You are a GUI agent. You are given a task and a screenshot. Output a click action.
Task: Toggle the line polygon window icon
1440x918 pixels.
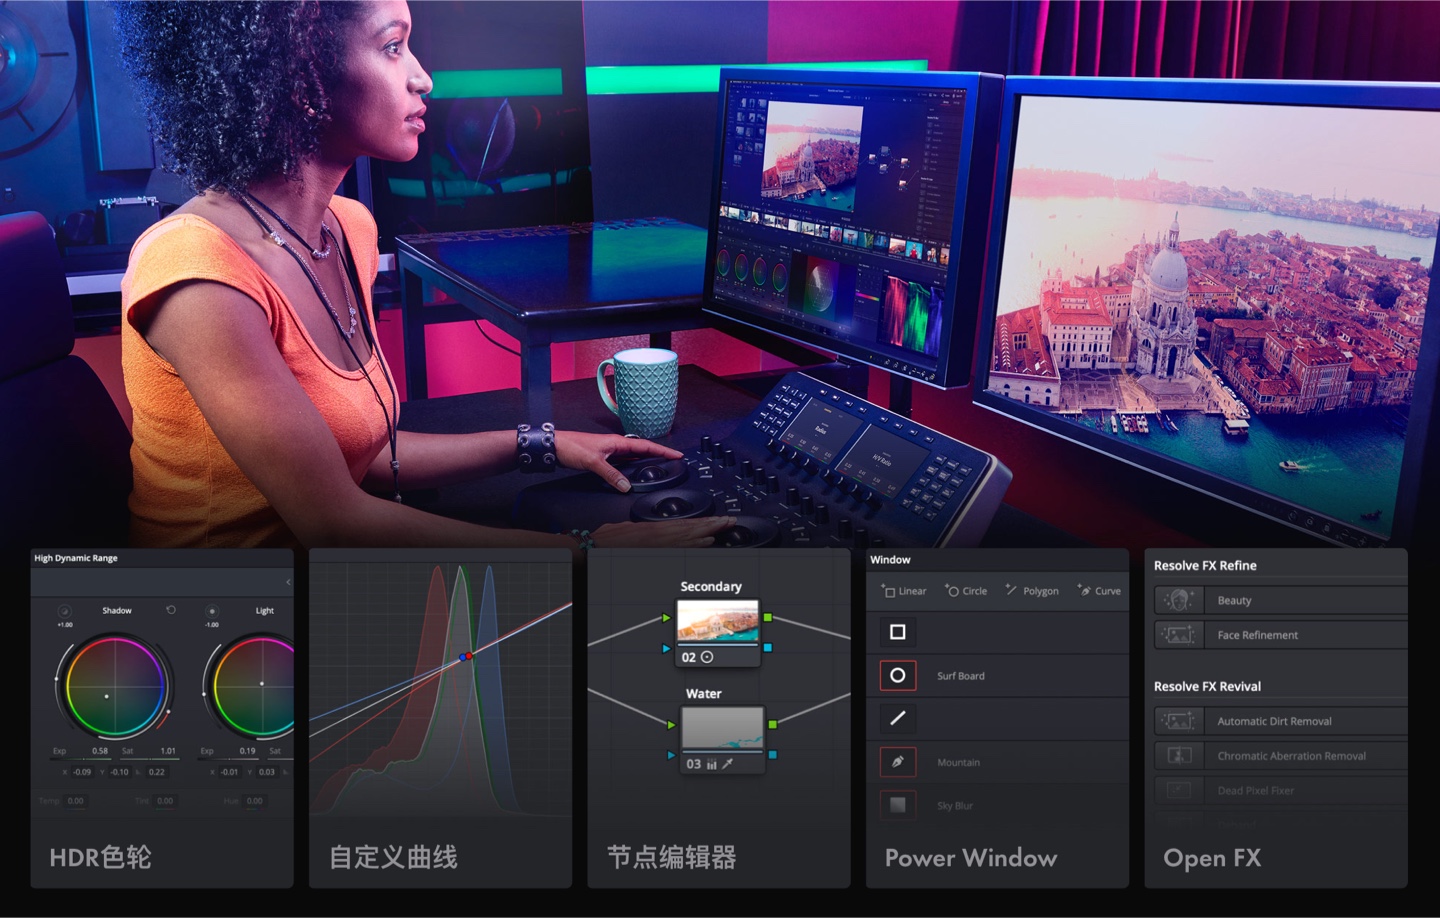click(898, 718)
